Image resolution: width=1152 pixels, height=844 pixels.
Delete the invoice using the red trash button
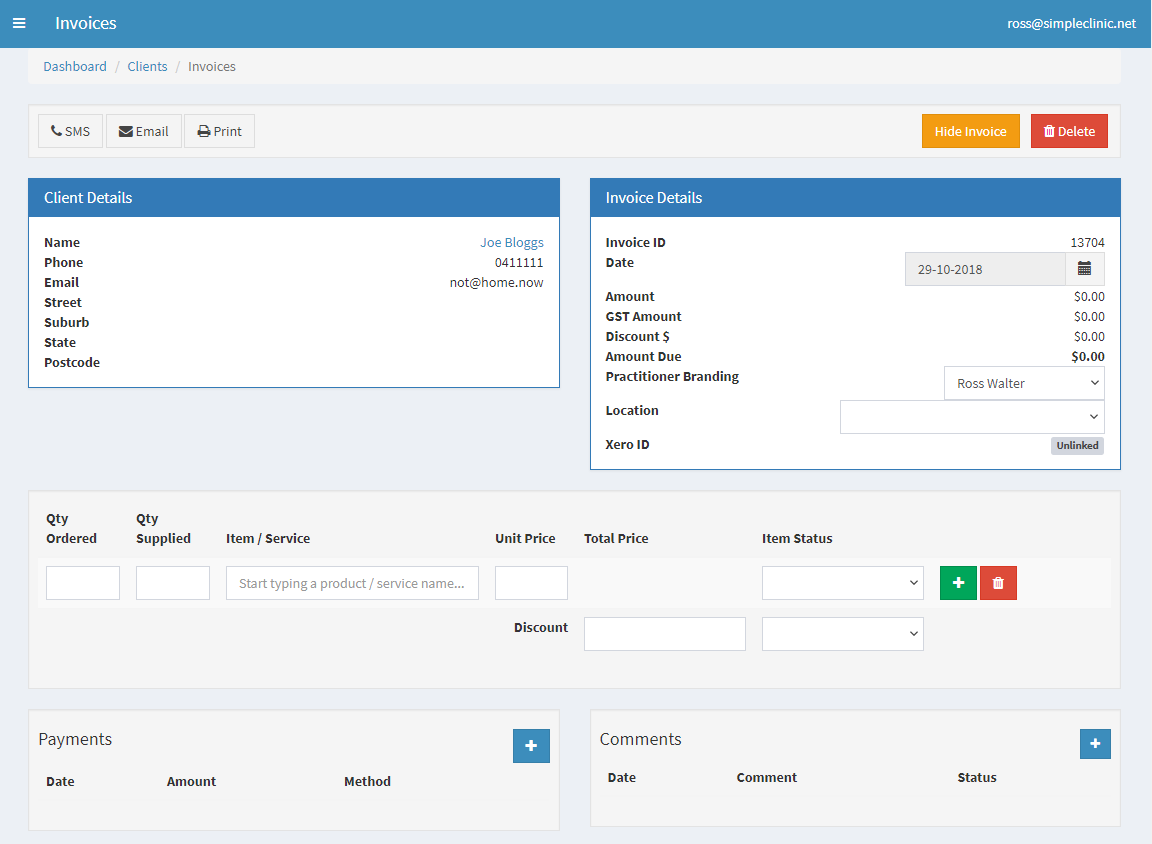1068,131
